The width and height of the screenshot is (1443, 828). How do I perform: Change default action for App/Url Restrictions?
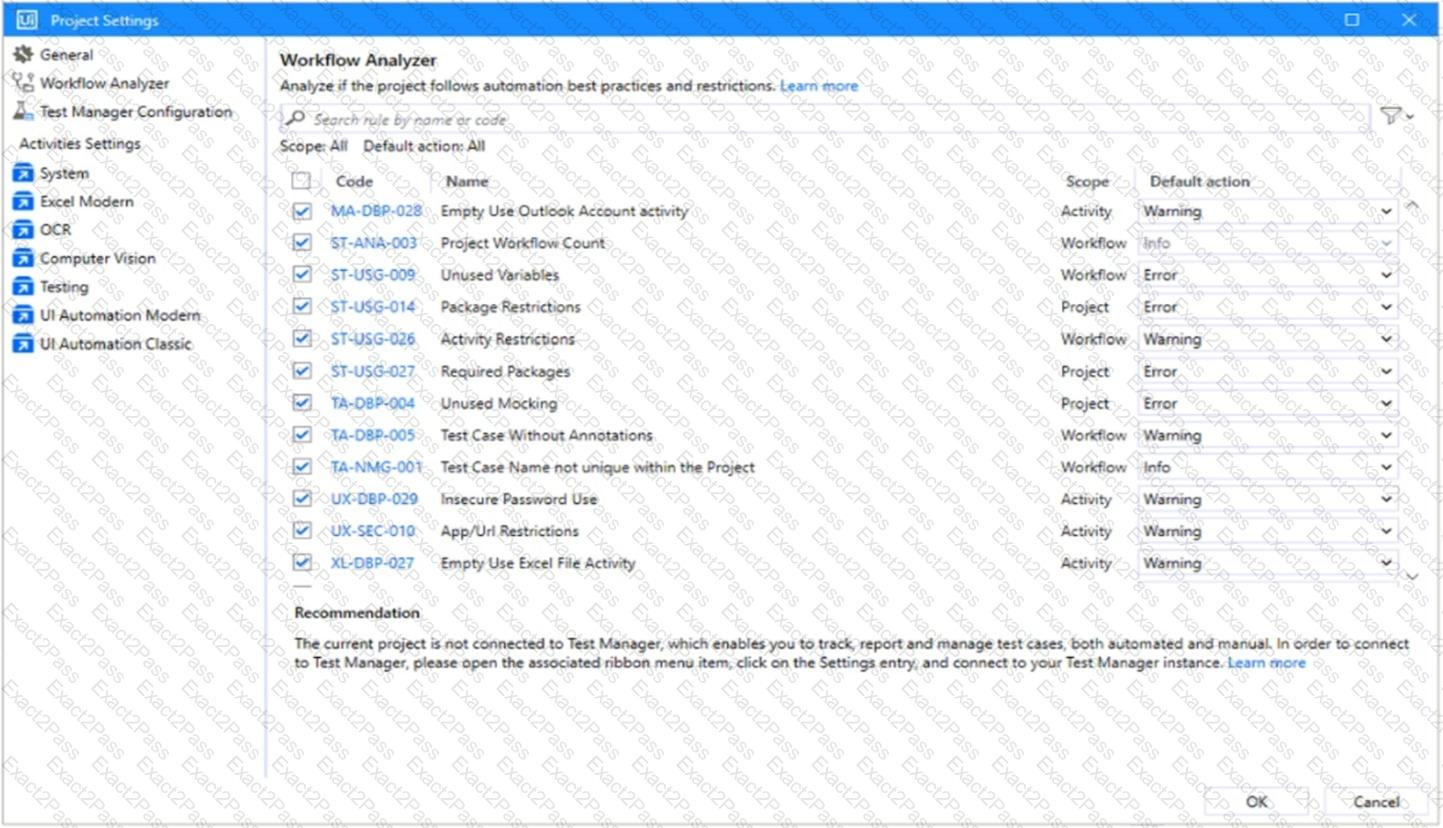pos(1267,531)
